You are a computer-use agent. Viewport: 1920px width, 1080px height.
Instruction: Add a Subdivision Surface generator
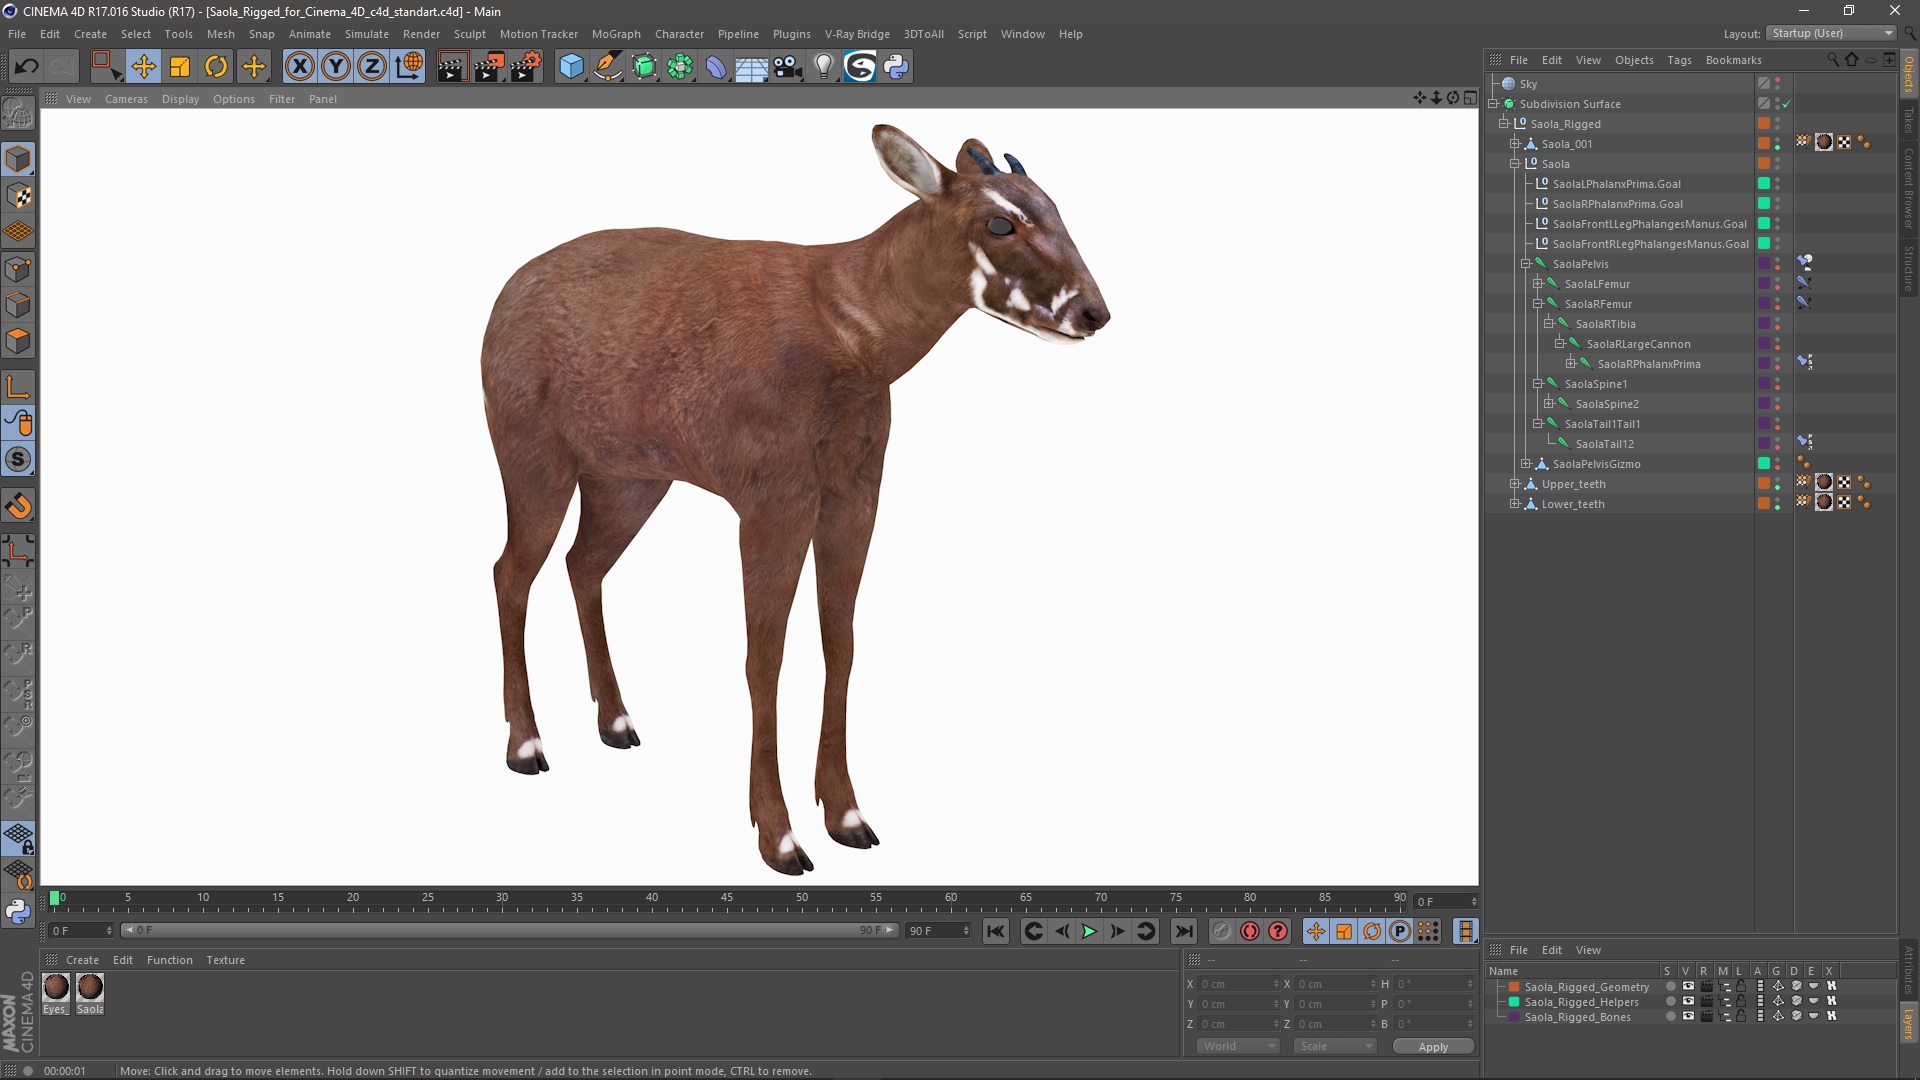(x=644, y=67)
